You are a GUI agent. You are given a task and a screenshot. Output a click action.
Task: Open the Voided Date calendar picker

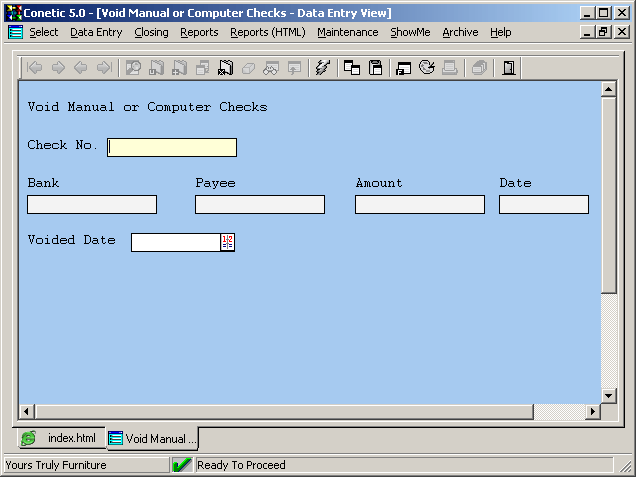[227, 242]
